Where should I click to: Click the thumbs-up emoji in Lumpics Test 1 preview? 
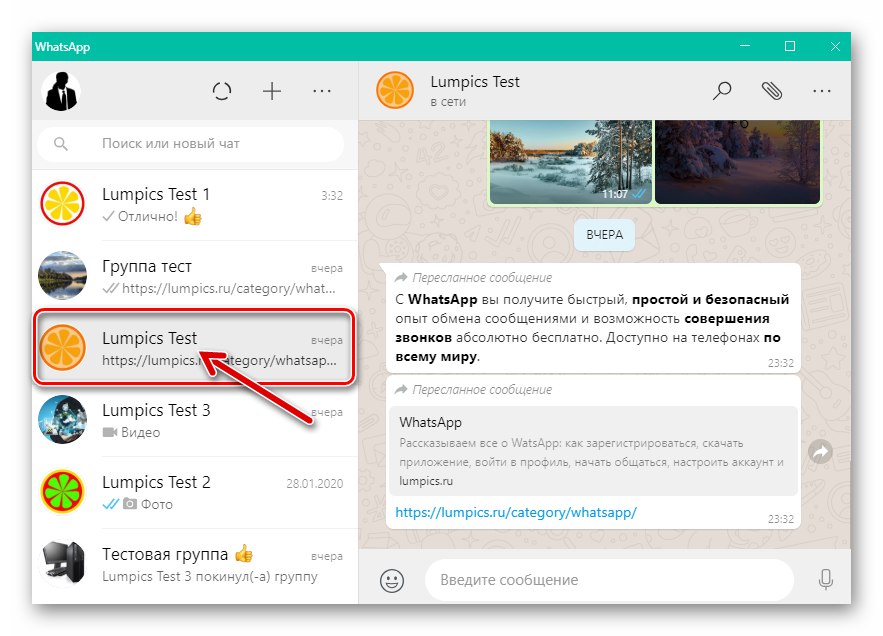click(x=193, y=216)
